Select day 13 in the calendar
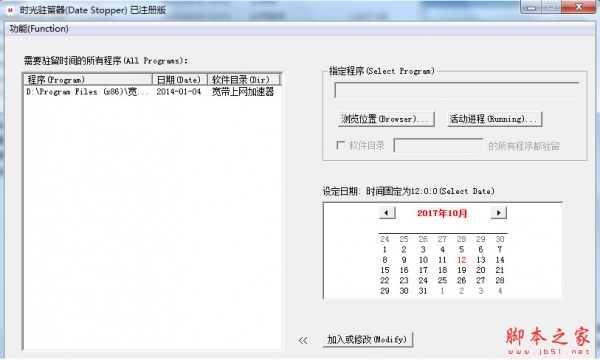 click(481, 260)
